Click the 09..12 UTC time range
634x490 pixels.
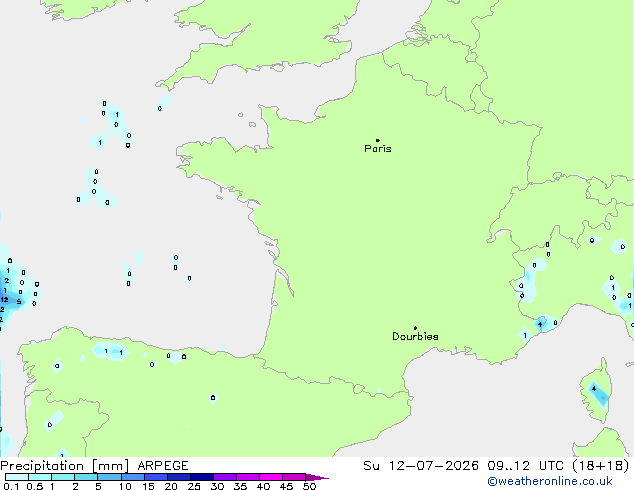(526, 466)
